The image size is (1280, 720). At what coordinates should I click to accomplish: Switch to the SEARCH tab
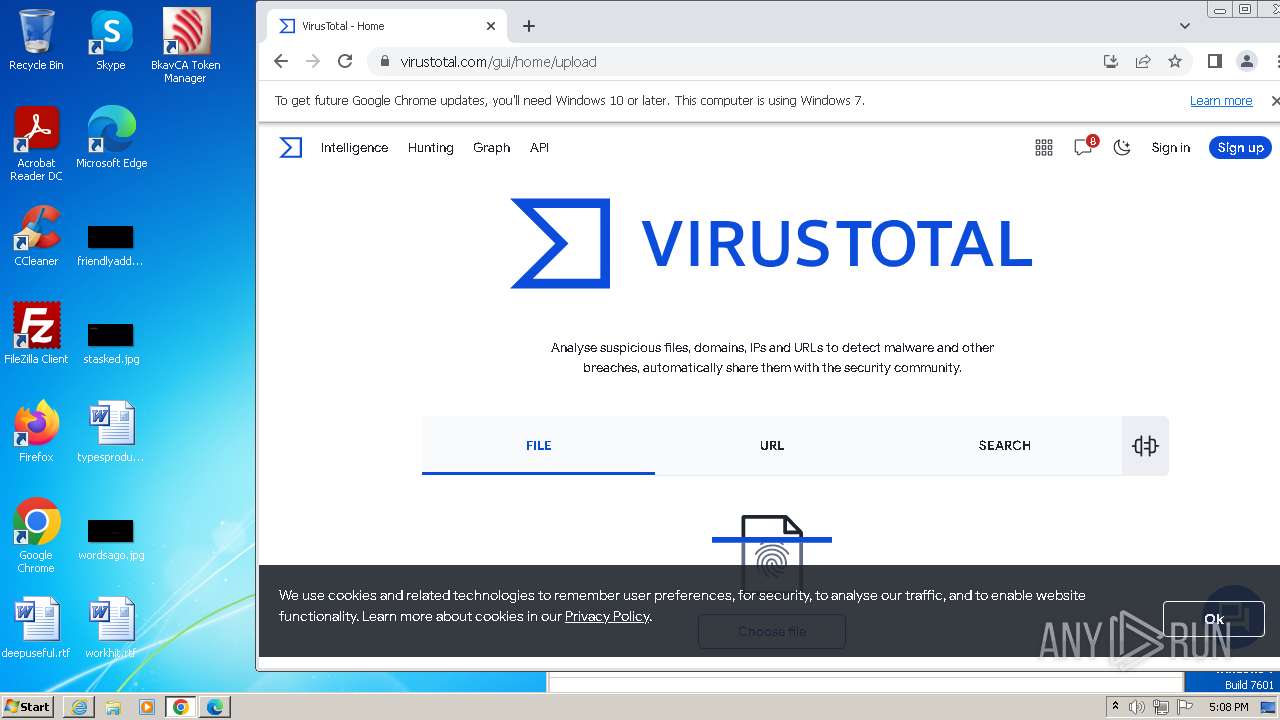click(x=1005, y=446)
